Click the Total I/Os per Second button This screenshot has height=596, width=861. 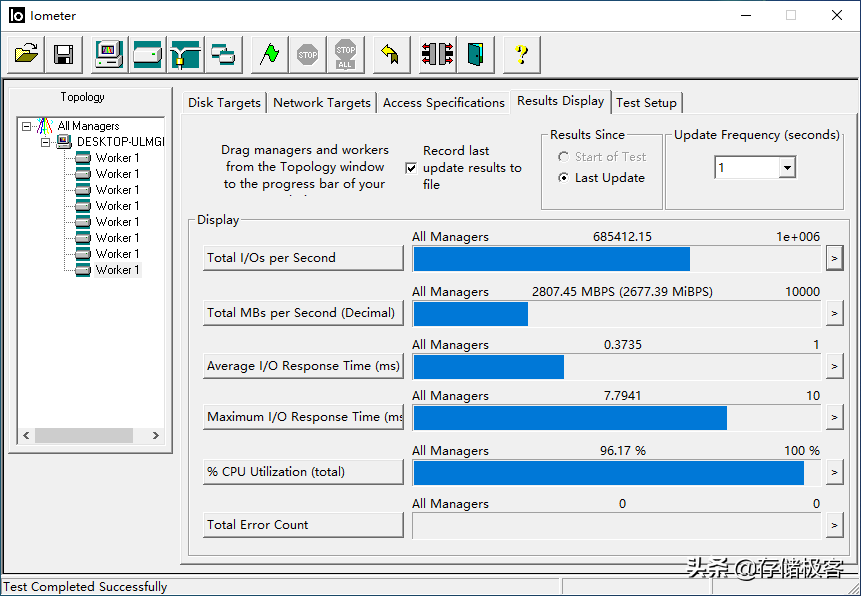(303, 258)
